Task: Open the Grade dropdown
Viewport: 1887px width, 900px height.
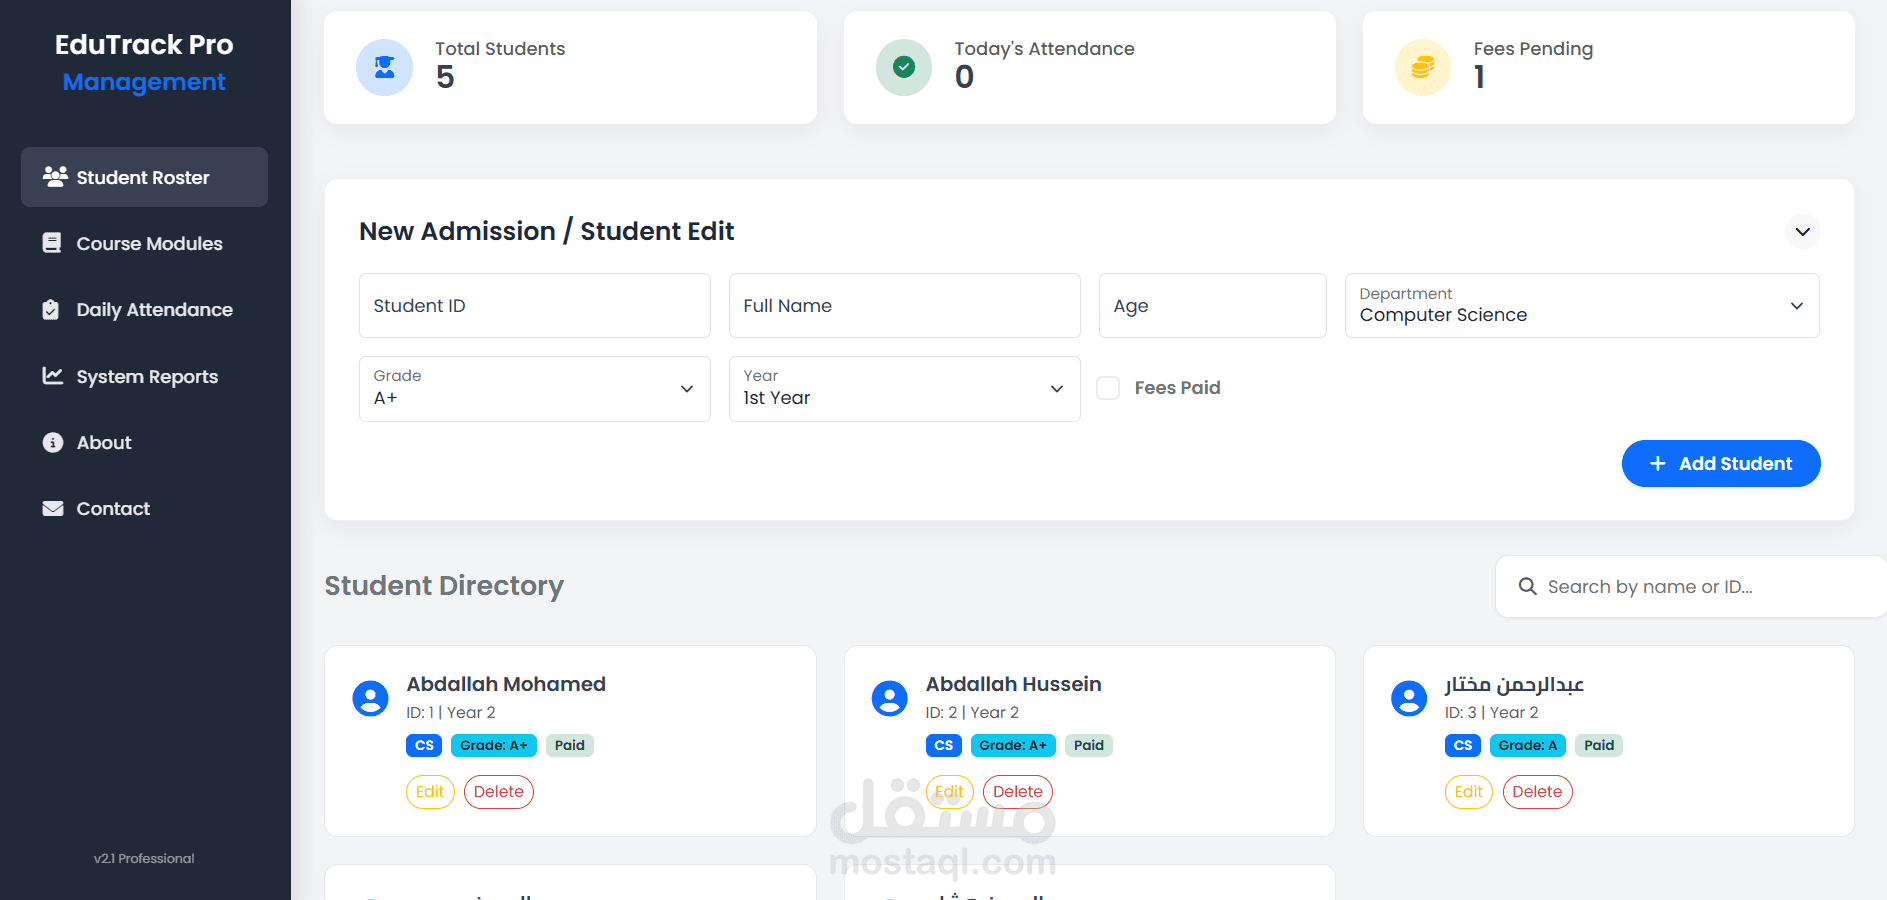Action: 534,389
